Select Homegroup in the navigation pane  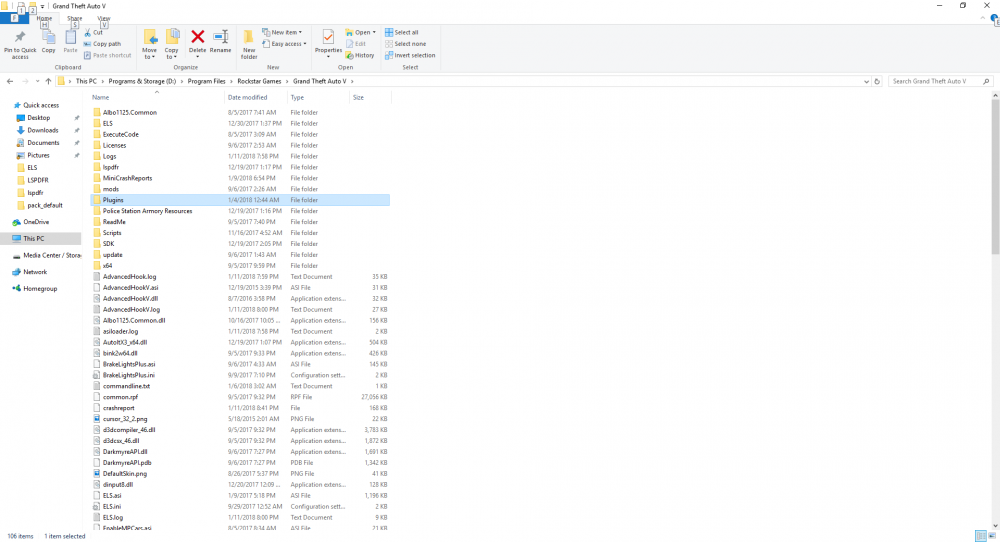pyautogui.click(x=40, y=289)
